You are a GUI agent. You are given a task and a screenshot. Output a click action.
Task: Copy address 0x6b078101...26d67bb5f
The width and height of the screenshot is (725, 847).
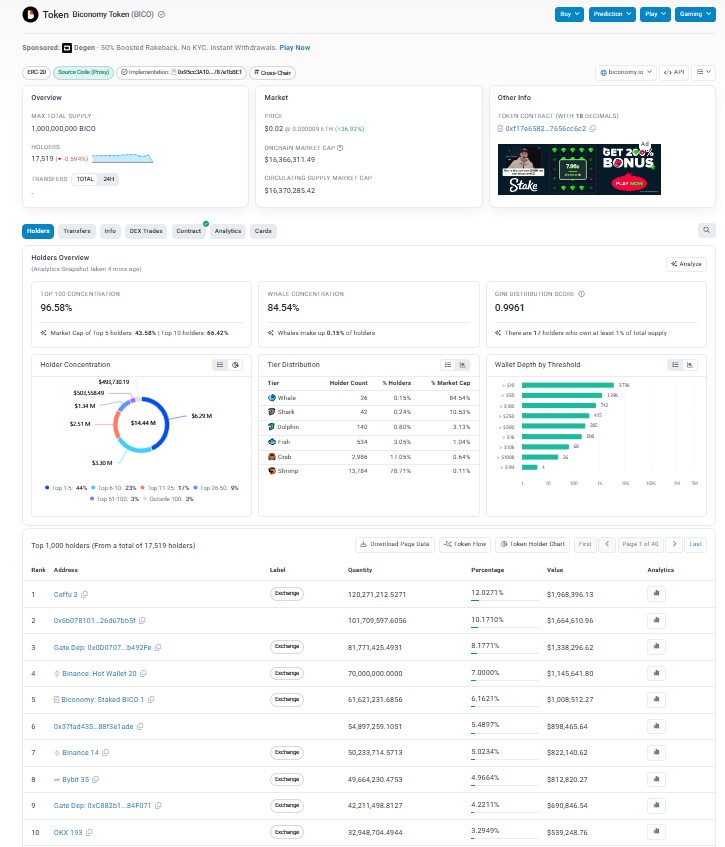click(142, 621)
